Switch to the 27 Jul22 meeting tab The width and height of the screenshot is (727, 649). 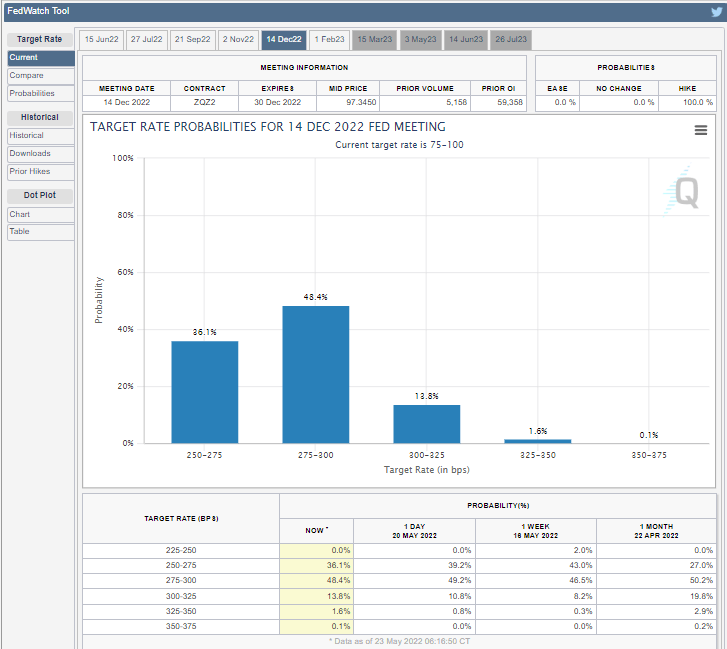(x=147, y=40)
